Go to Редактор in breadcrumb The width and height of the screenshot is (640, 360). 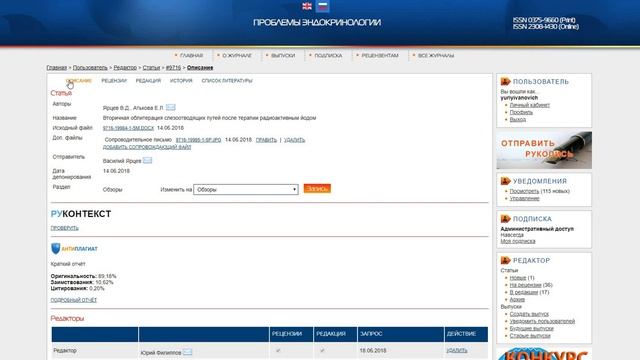tap(125, 68)
